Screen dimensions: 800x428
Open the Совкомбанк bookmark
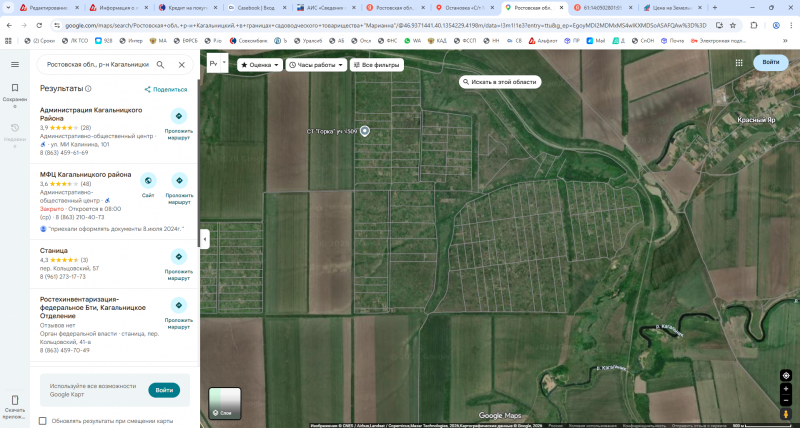click(250, 40)
